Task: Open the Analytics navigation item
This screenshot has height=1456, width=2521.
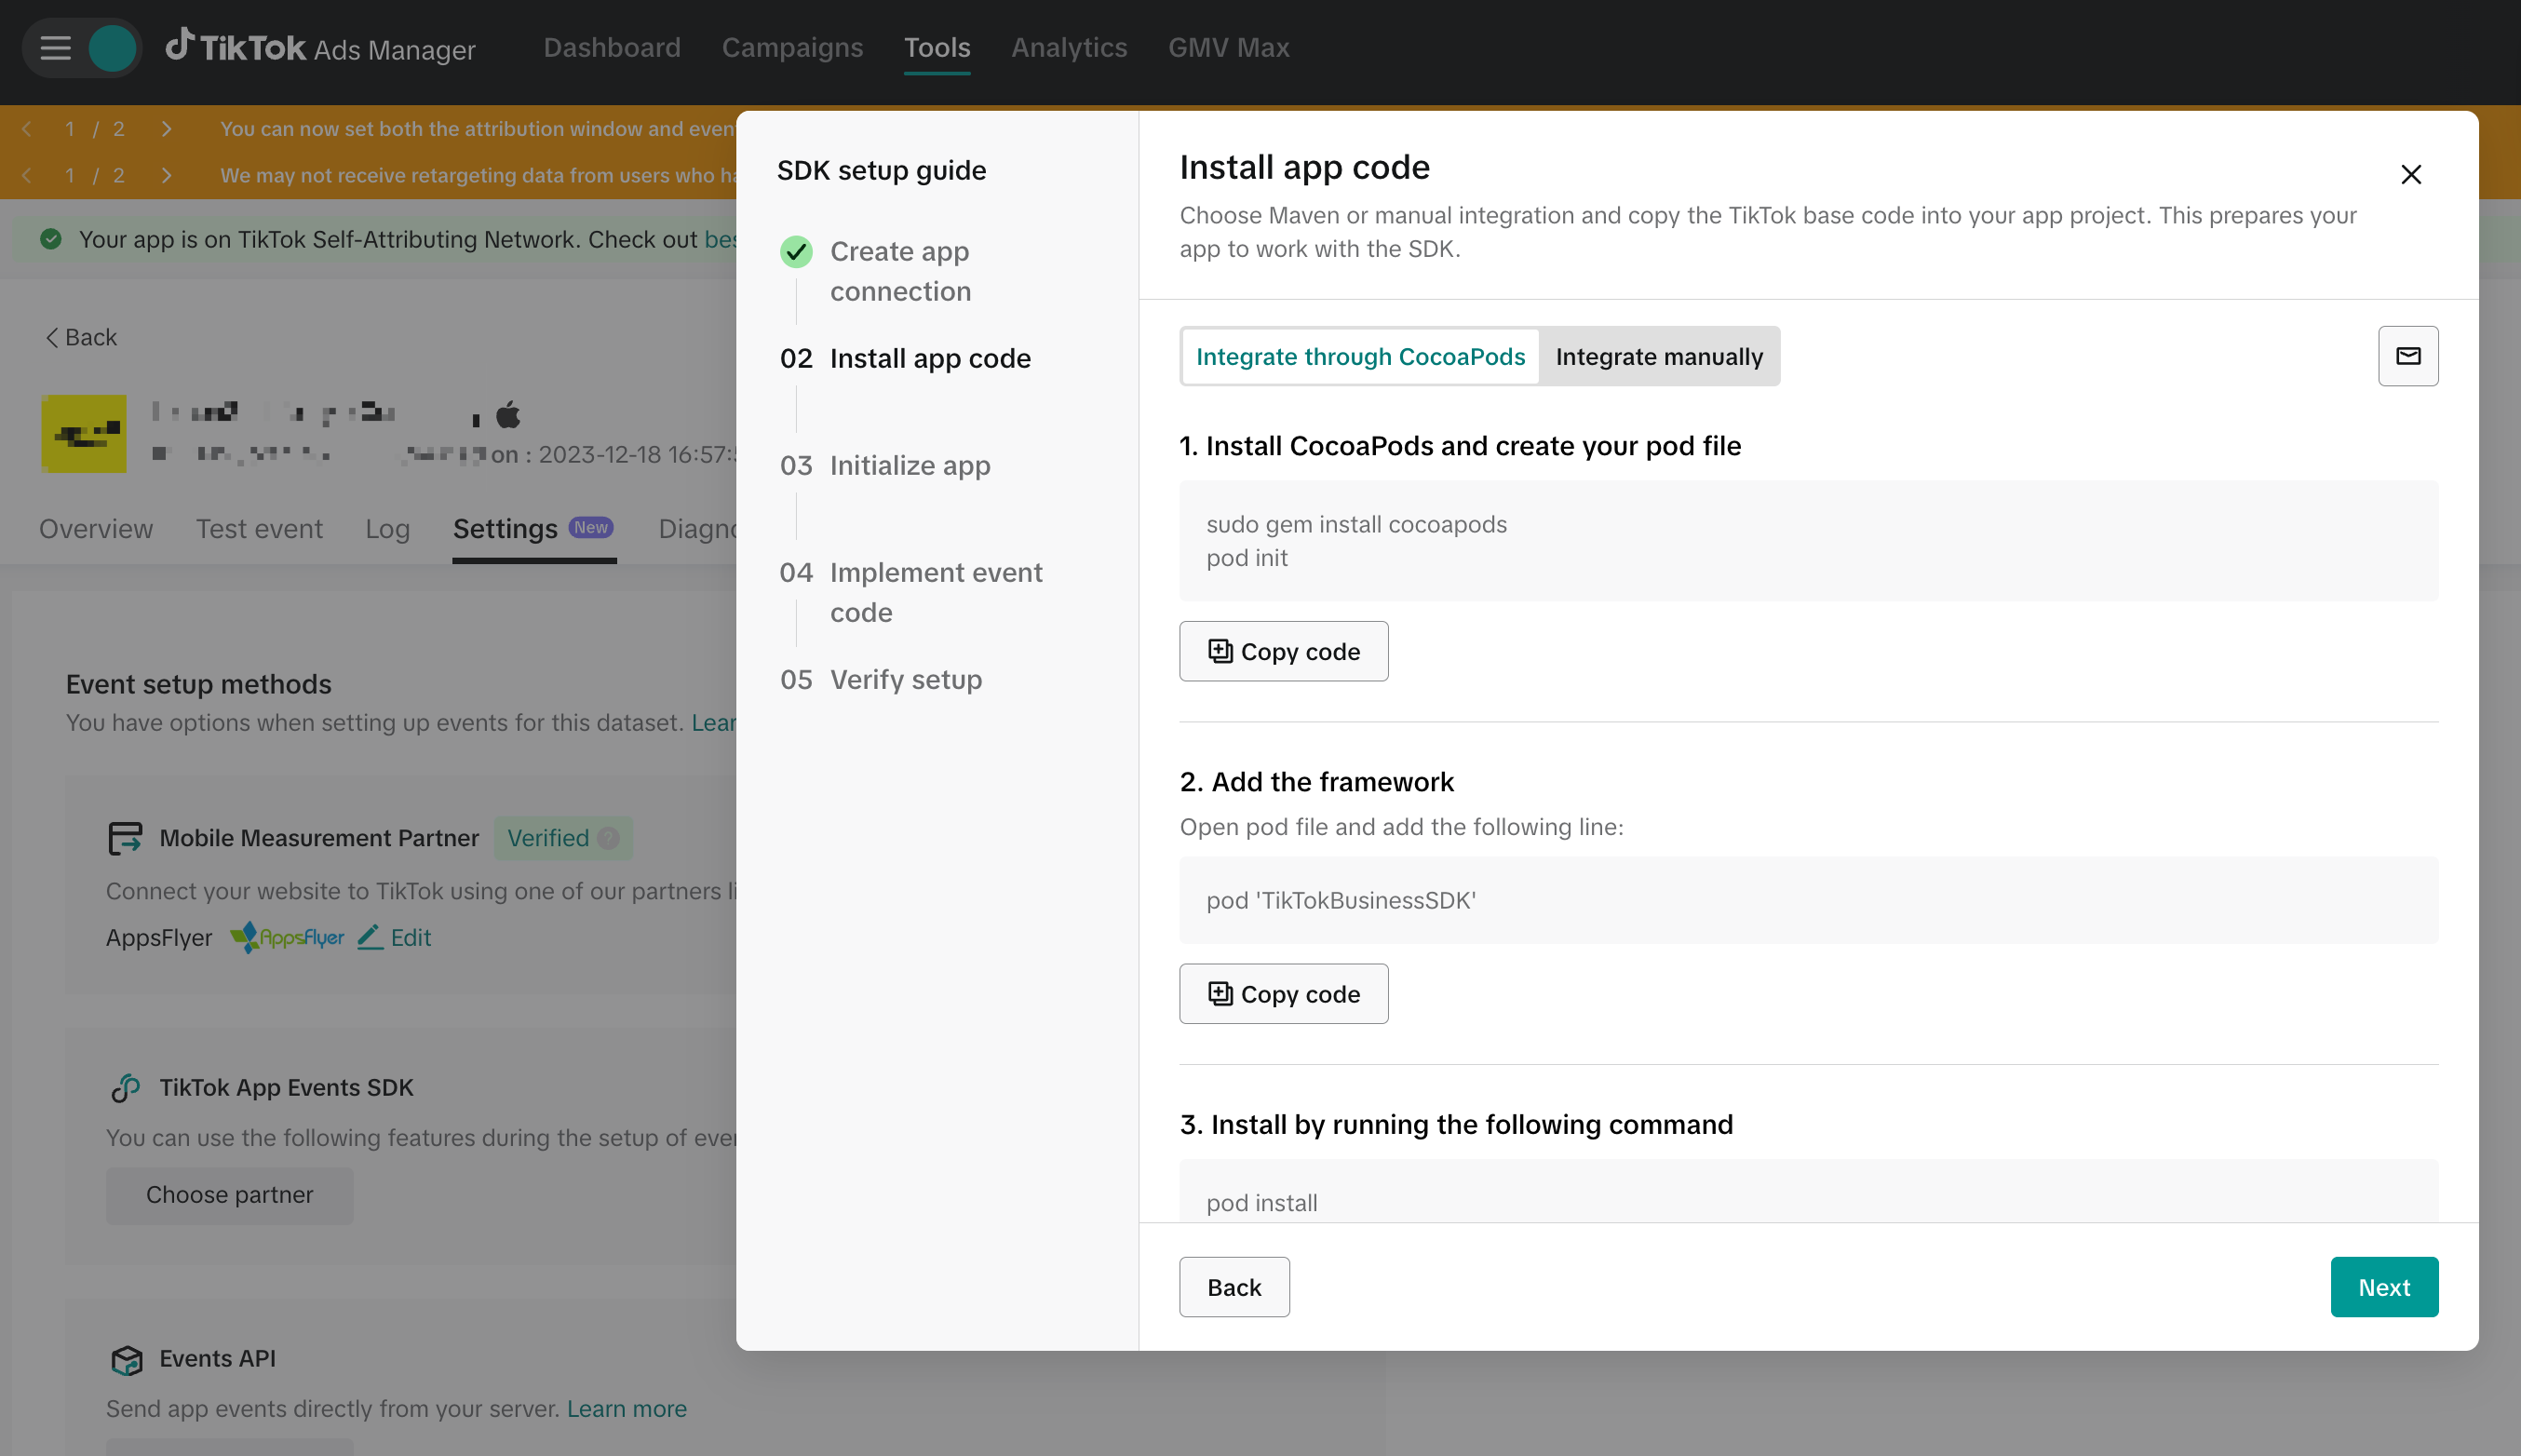Action: [1069, 47]
